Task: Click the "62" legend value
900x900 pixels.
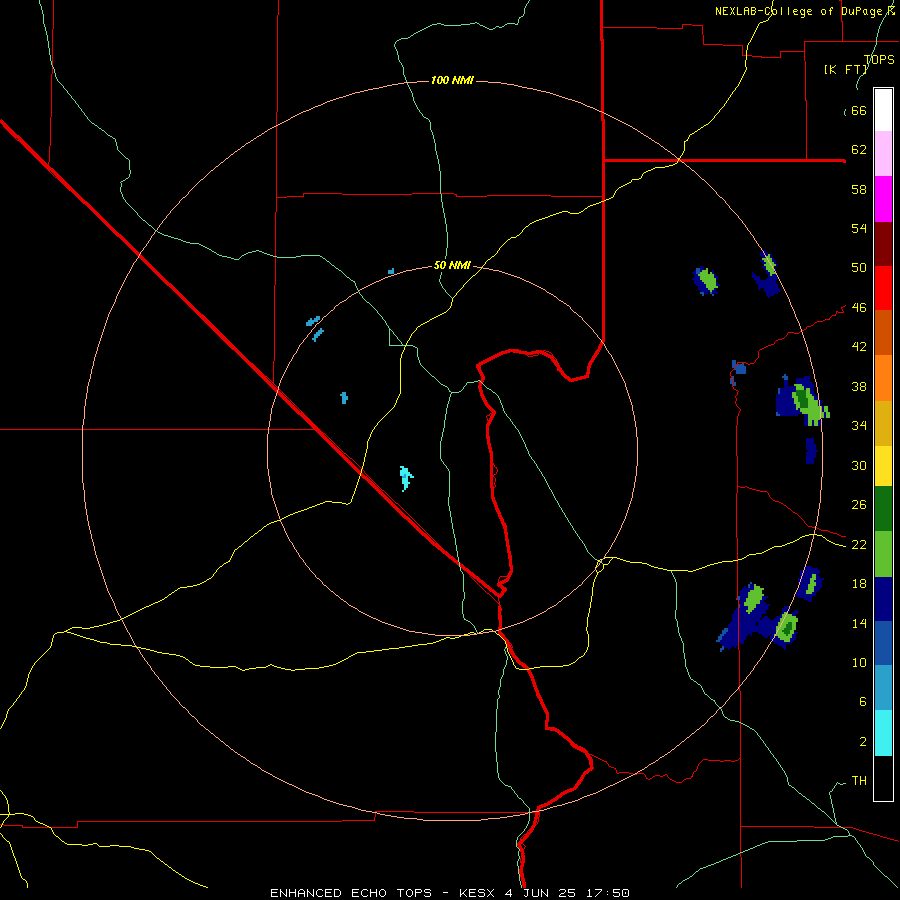Action: pyautogui.click(x=859, y=150)
